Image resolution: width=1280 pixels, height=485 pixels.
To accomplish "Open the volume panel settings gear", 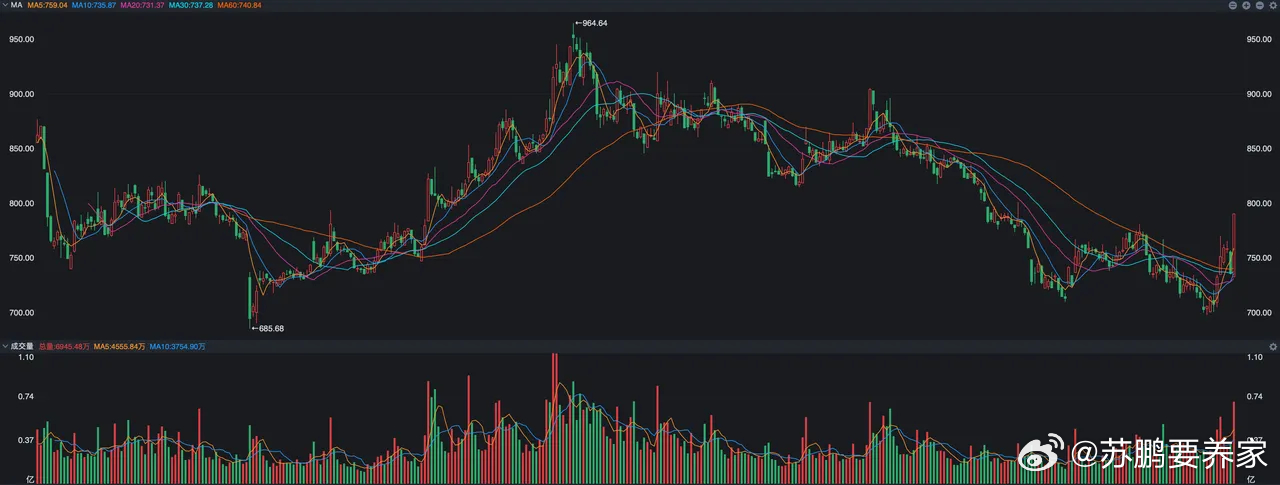I will (x=1273, y=346).
